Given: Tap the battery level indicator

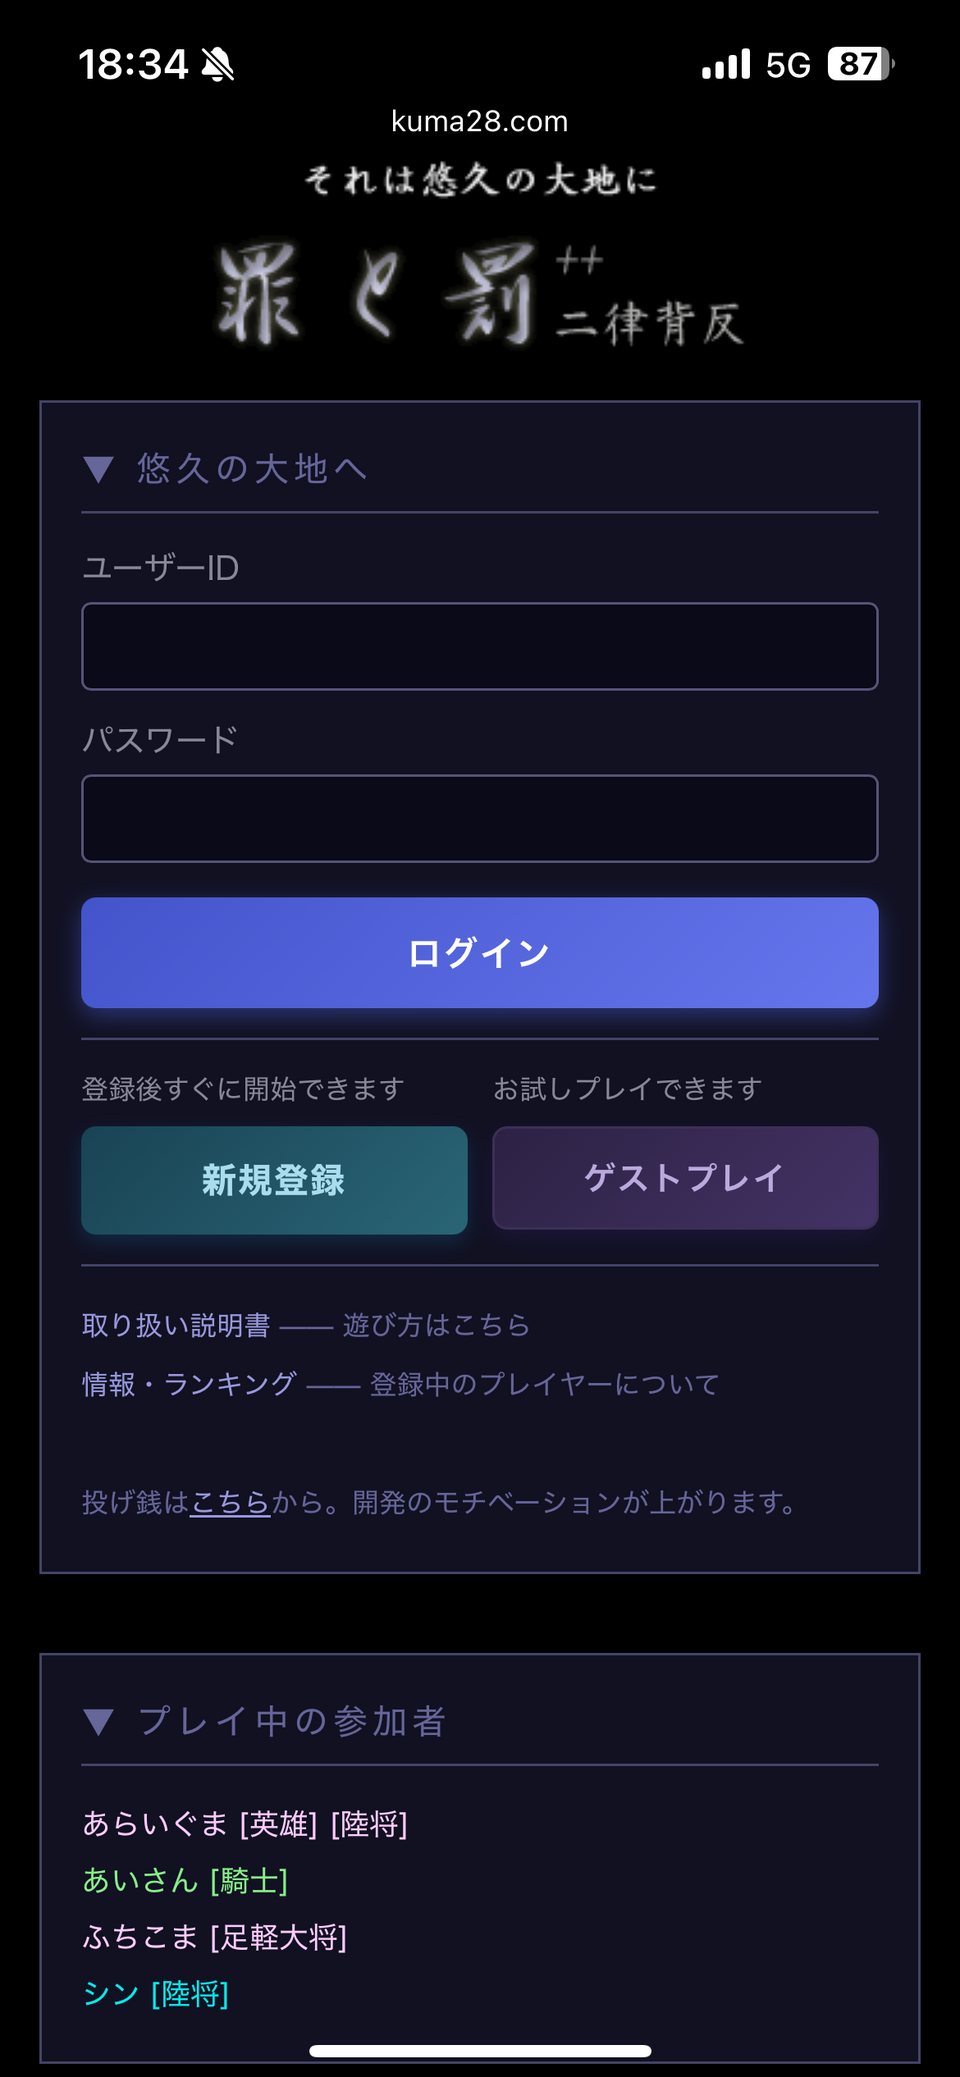Looking at the screenshot, I should click(860, 65).
